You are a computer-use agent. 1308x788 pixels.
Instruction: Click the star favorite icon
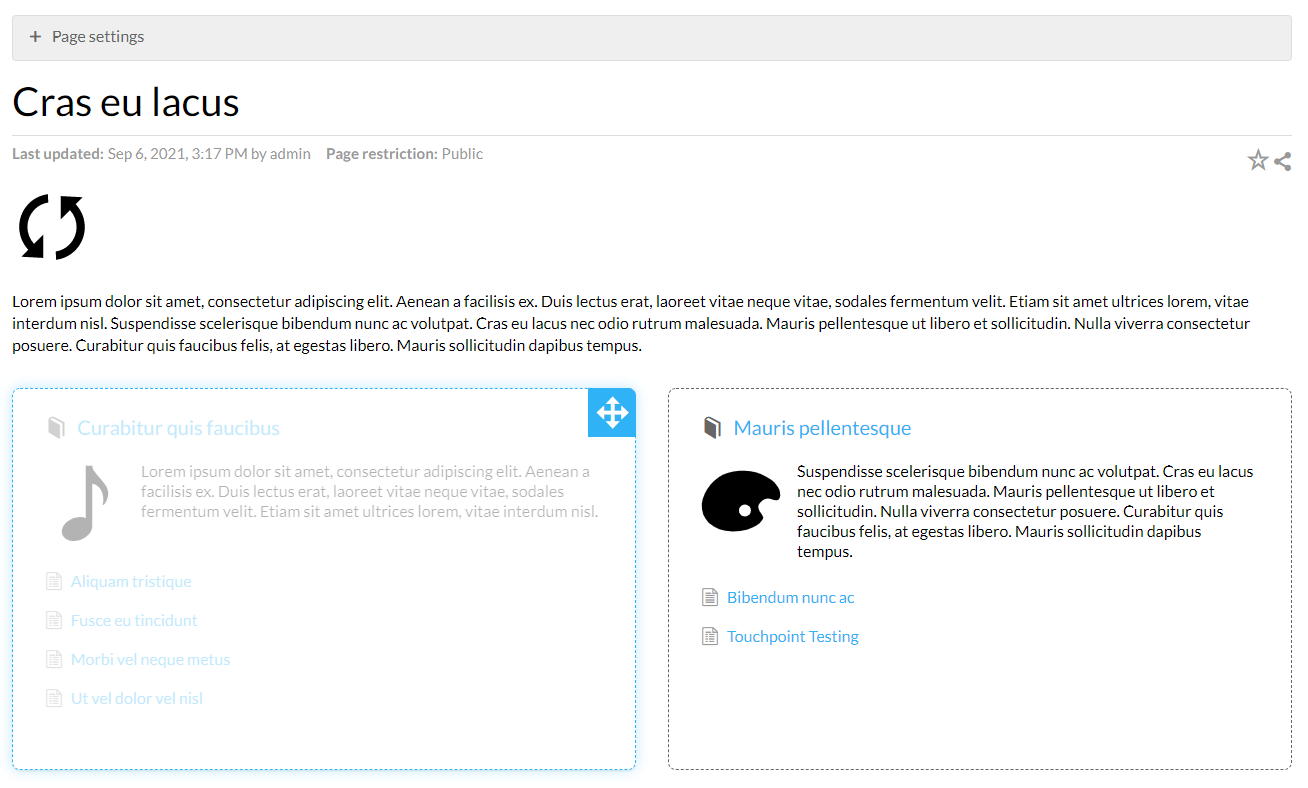click(1258, 160)
